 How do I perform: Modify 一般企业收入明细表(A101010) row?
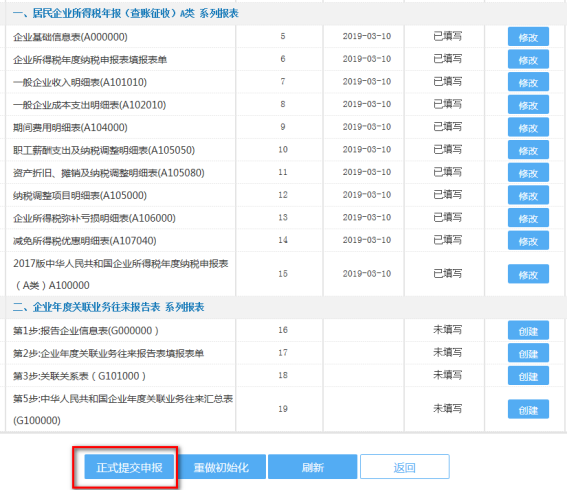(528, 82)
